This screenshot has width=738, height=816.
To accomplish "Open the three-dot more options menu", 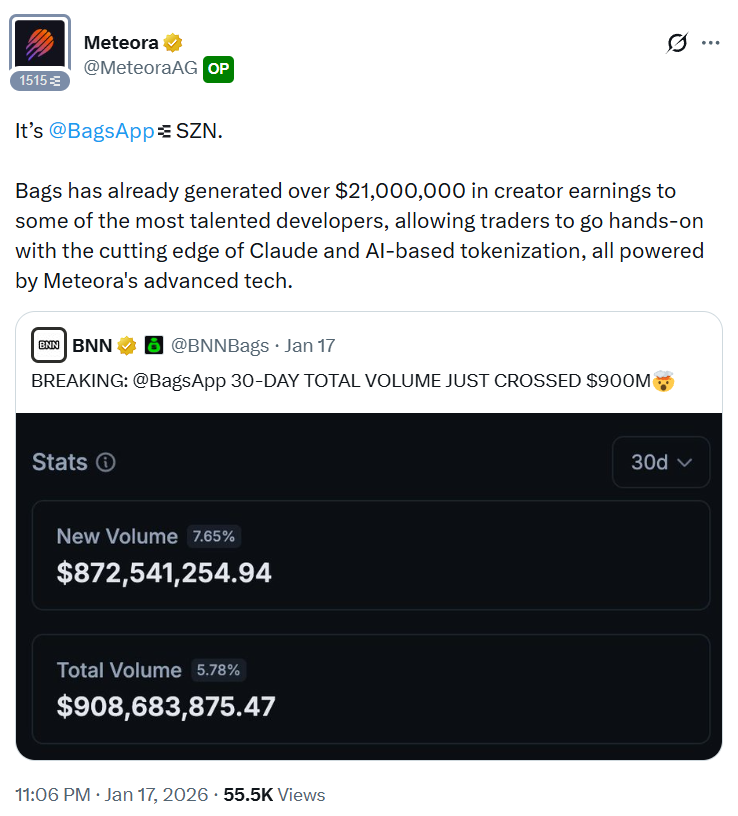I will pyautogui.click(x=711, y=43).
